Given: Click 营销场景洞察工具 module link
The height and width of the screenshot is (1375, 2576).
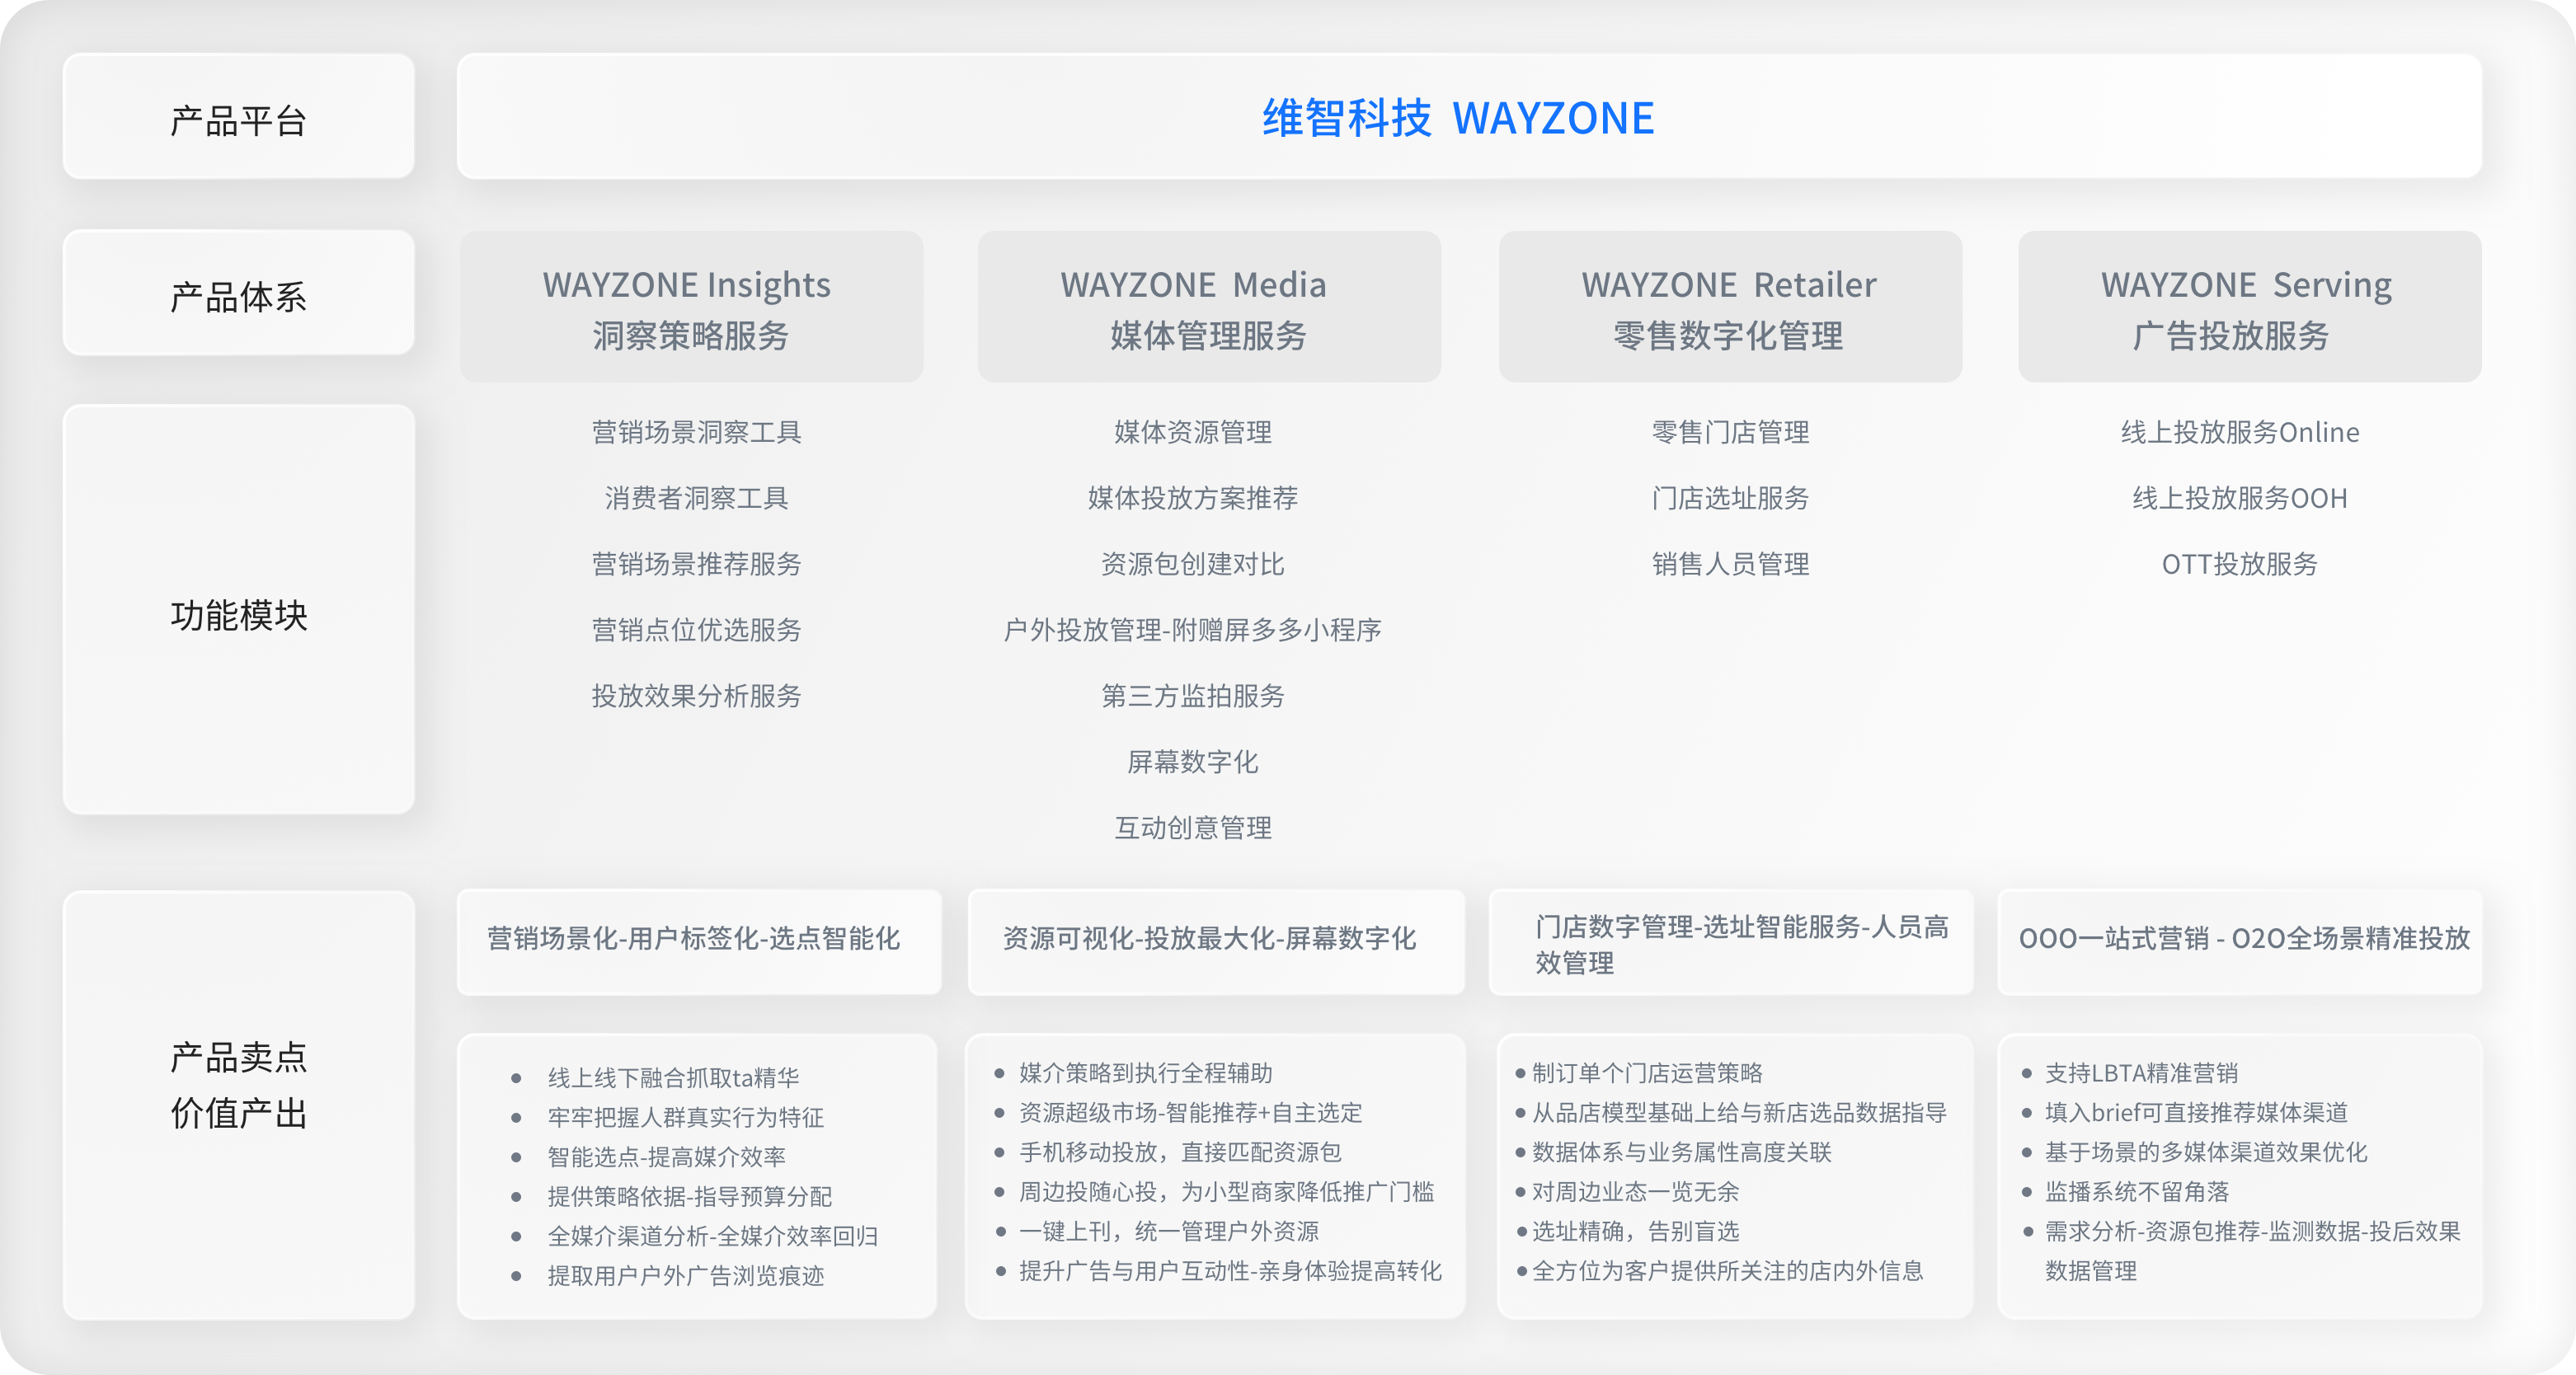Looking at the screenshot, I should tap(696, 432).
